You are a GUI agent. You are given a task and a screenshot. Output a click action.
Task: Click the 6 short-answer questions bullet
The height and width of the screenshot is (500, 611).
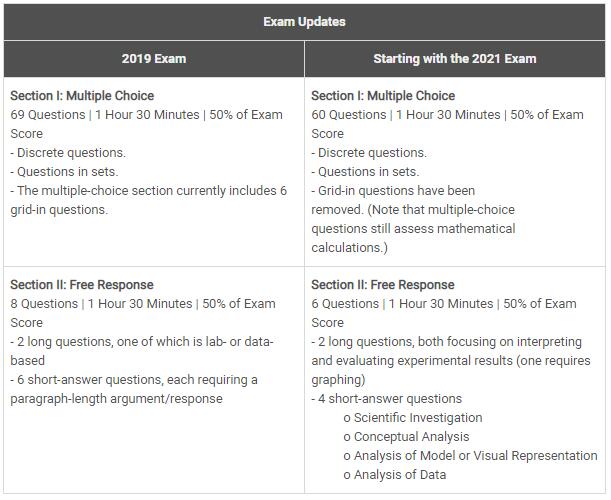click(134, 389)
